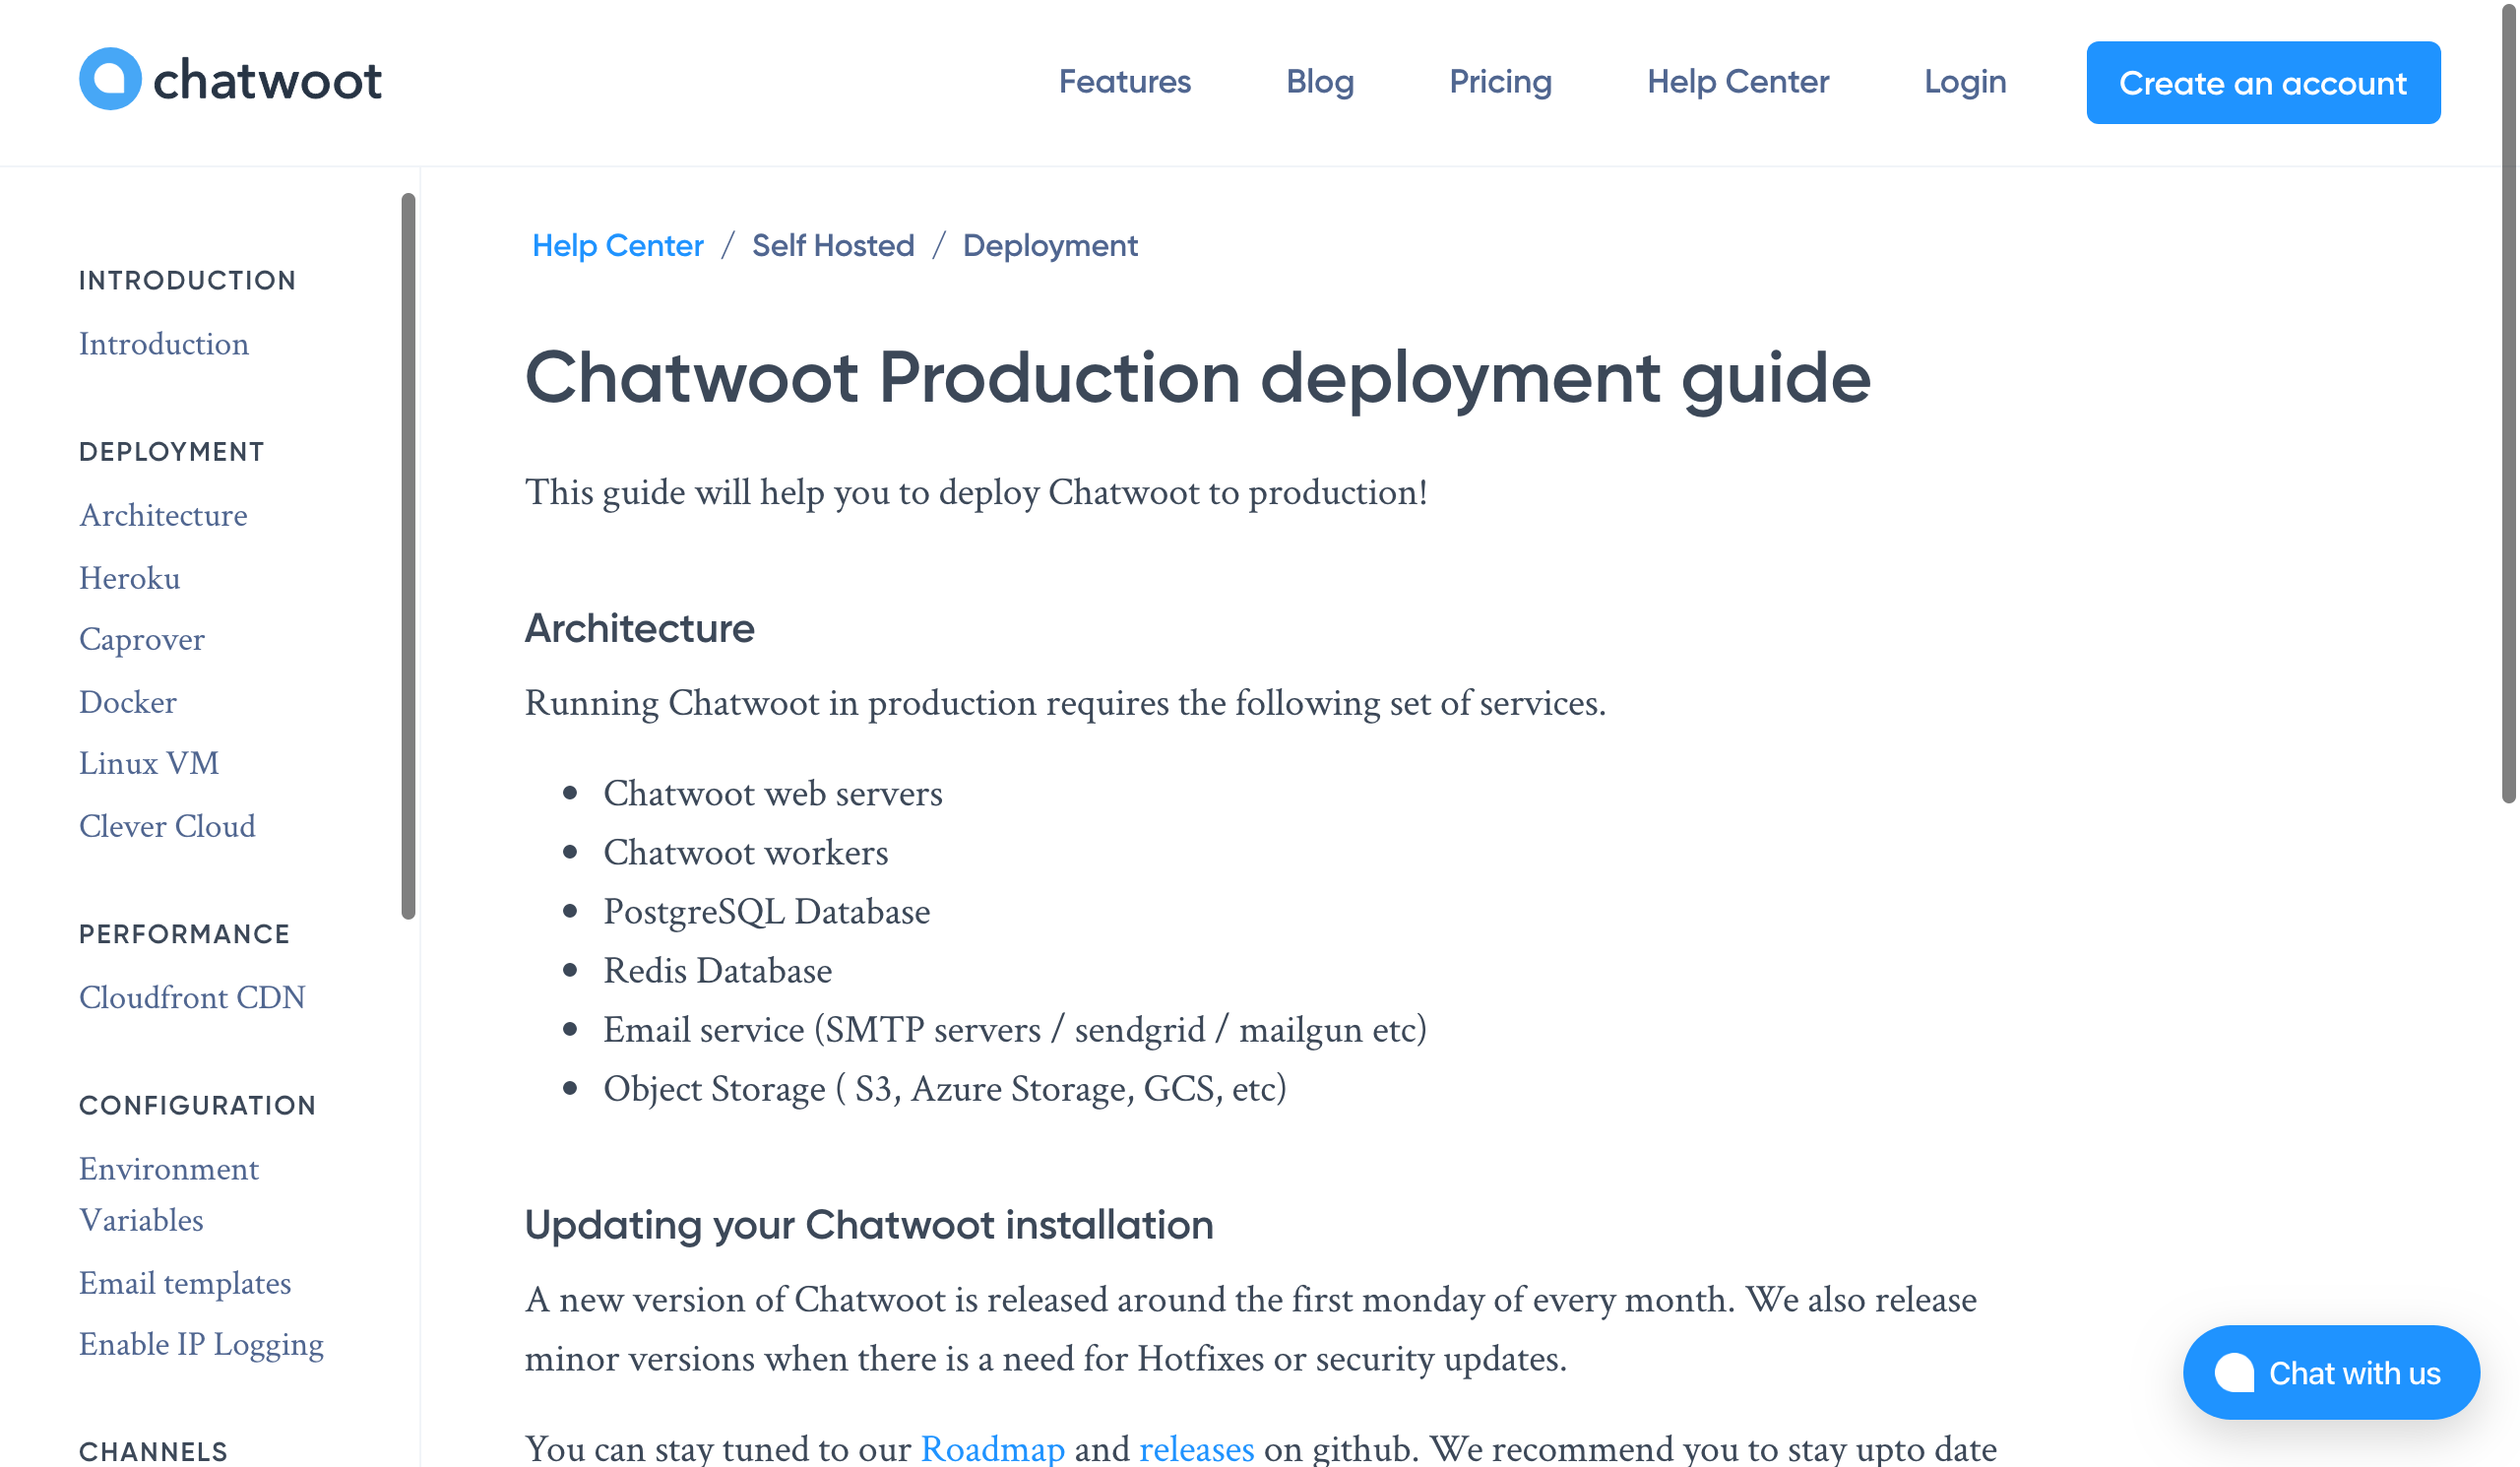The height and width of the screenshot is (1467, 2520).
Task: Click the Roadmap link
Action: (992, 1448)
